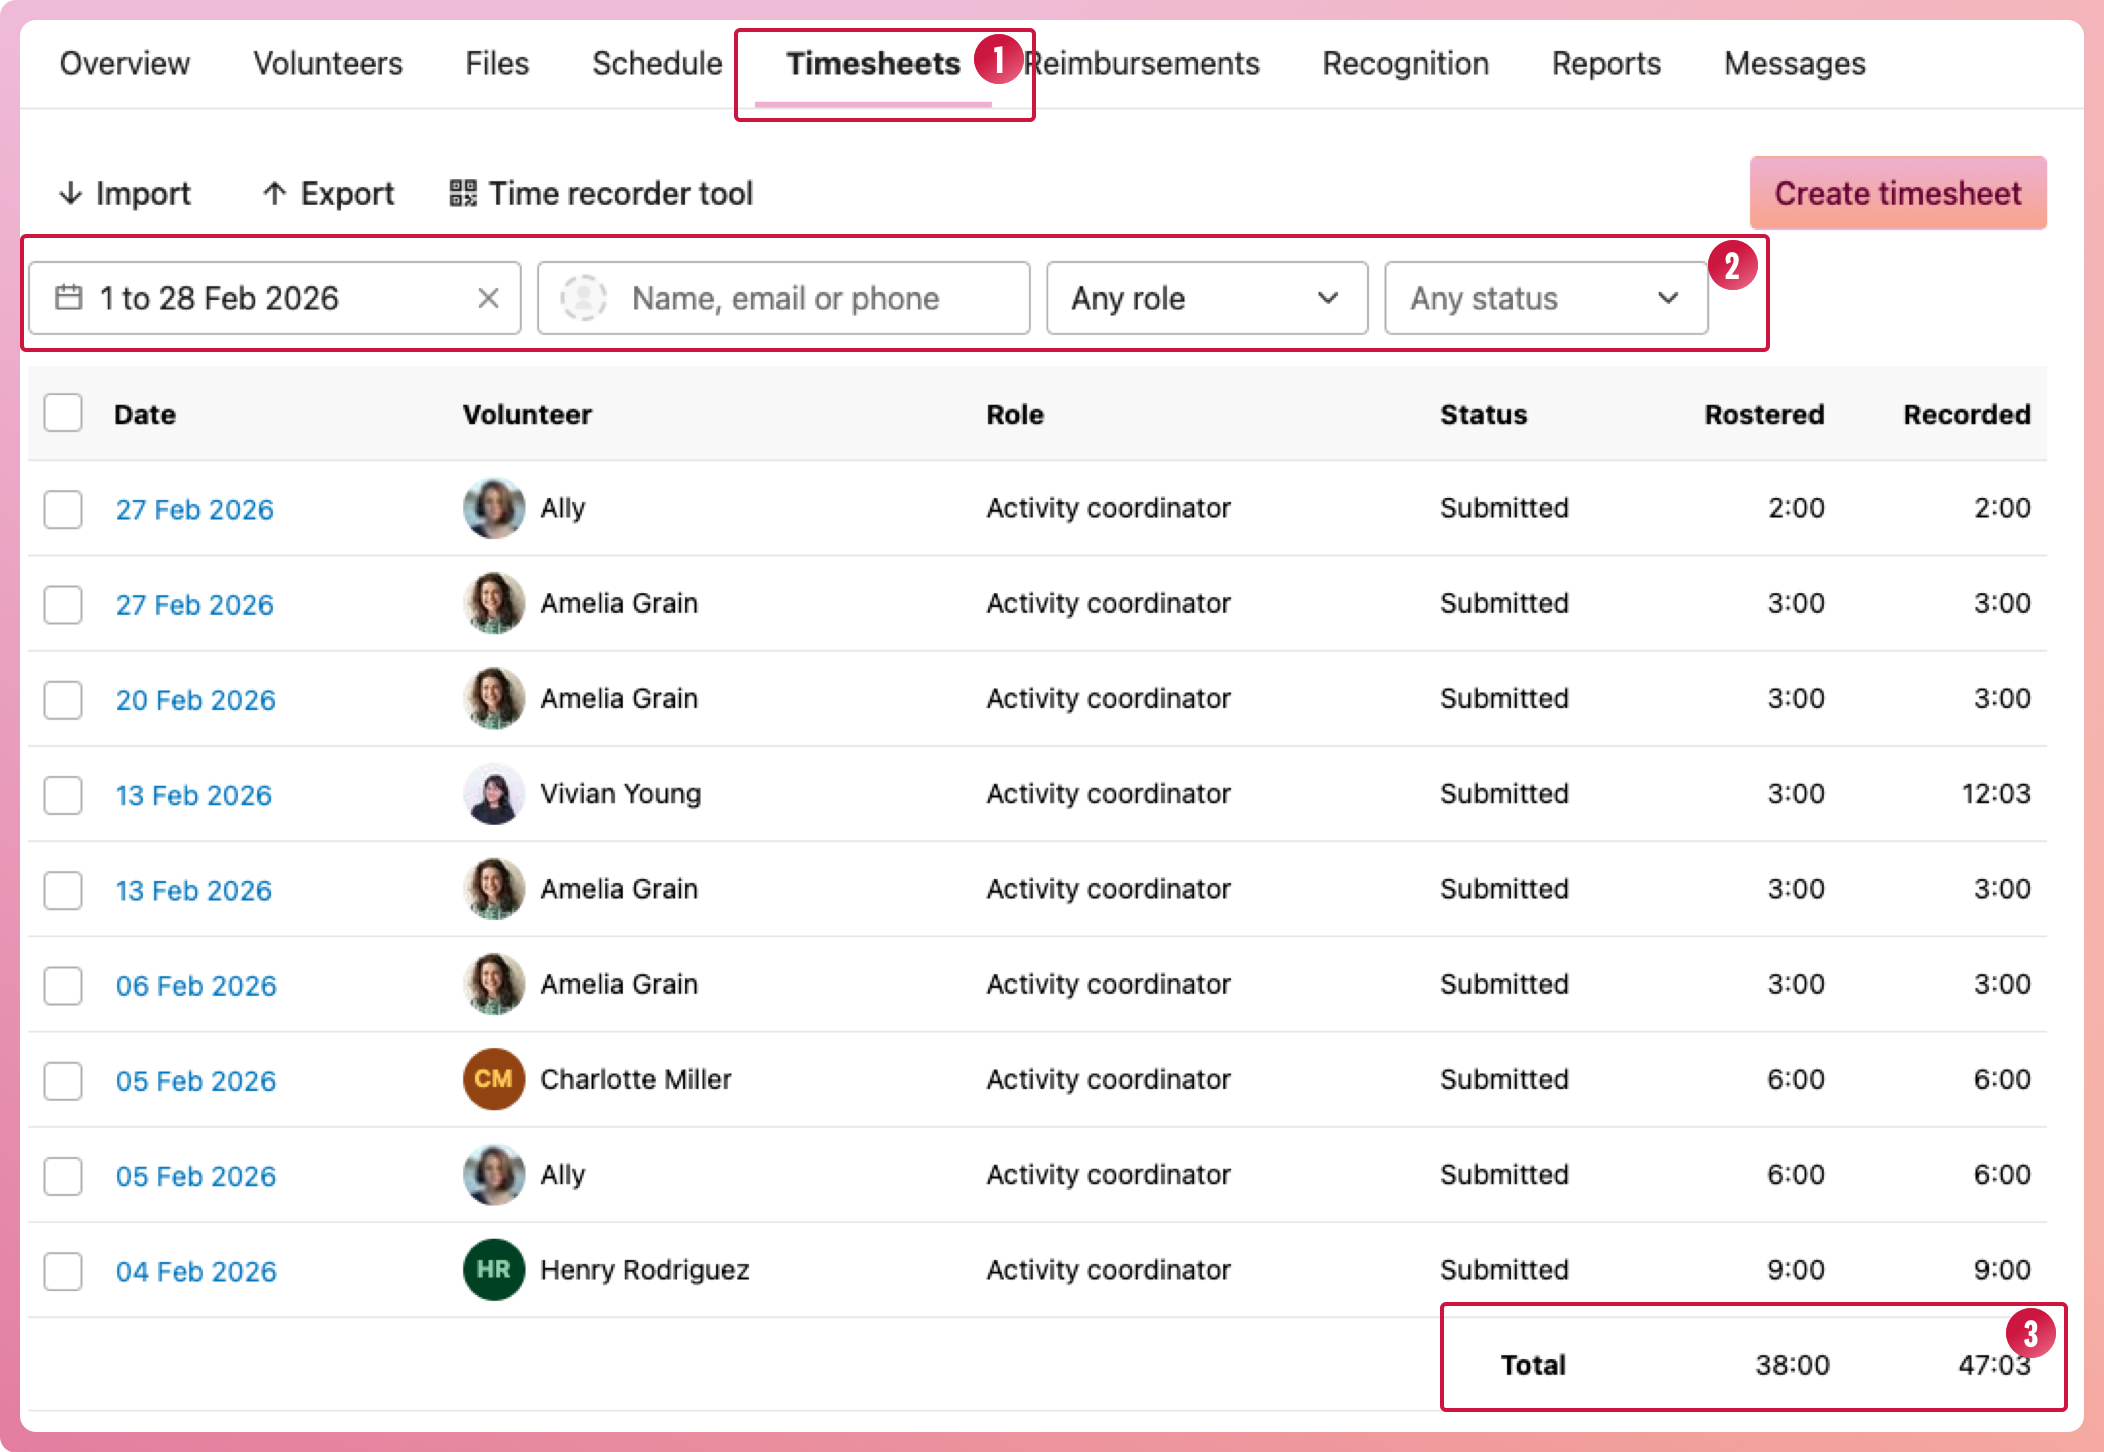2104x1452 pixels.
Task: Go to the Schedule tab
Action: [x=657, y=64]
